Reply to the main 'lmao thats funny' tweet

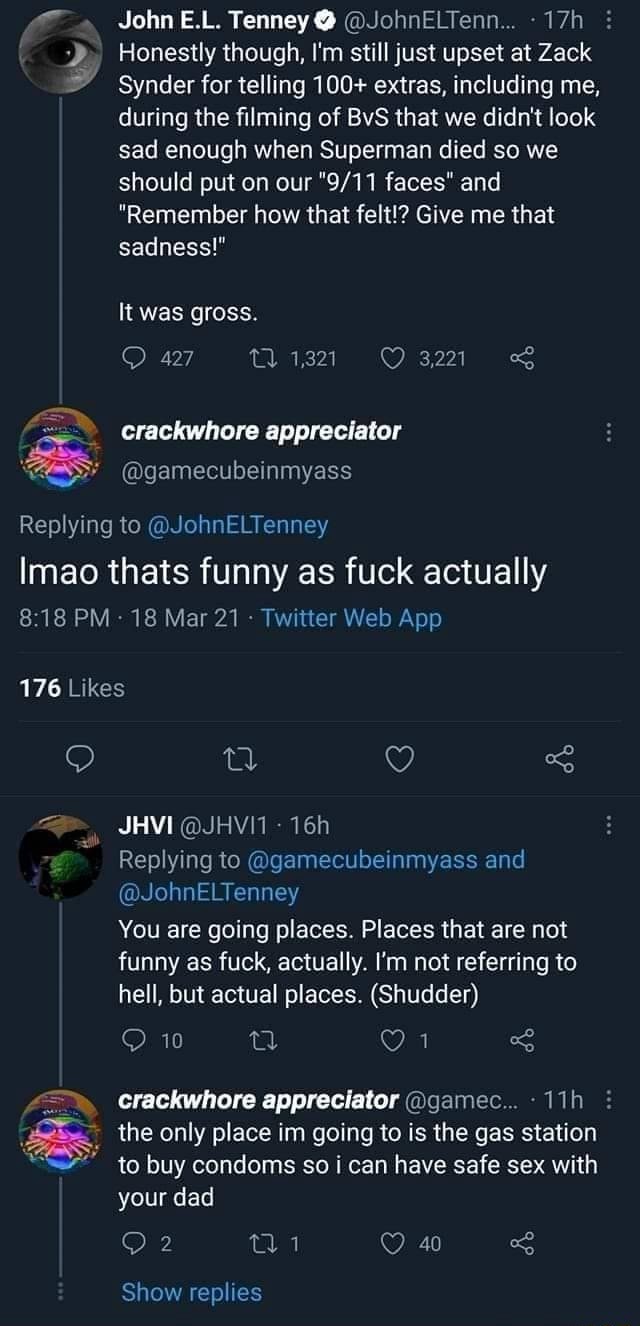(80, 763)
